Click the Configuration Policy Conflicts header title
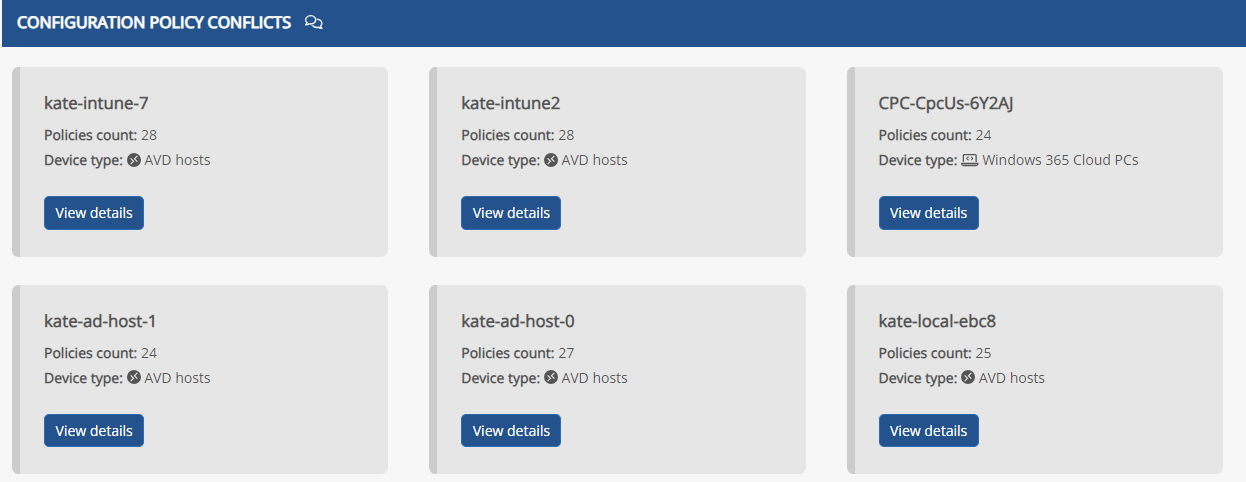Viewport: 1246px width, 482px height. click(154, 22)
